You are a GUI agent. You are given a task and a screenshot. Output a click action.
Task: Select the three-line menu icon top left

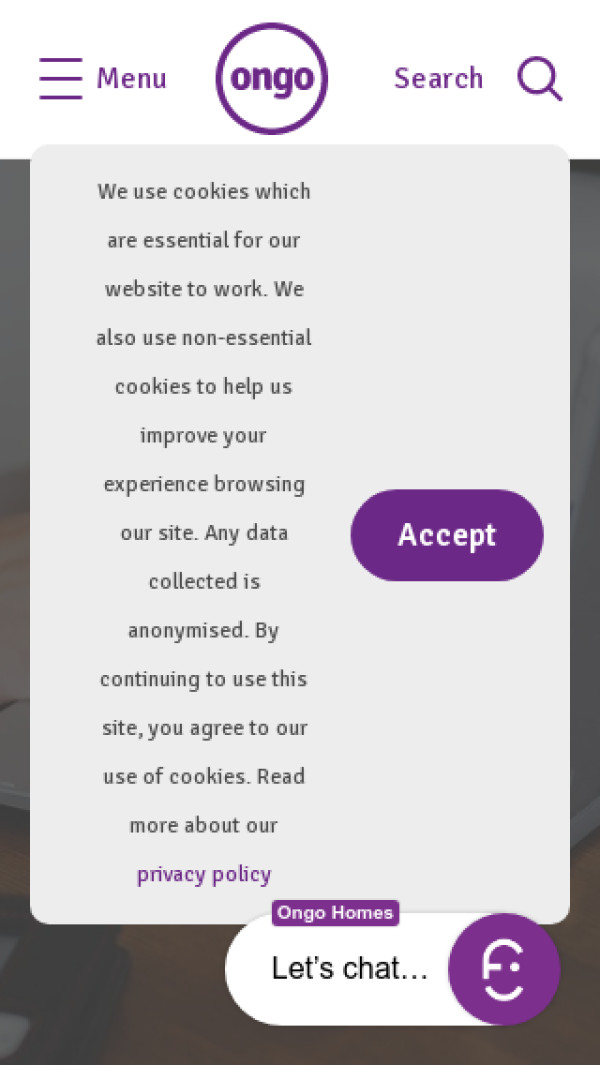[x=60, y=78]
